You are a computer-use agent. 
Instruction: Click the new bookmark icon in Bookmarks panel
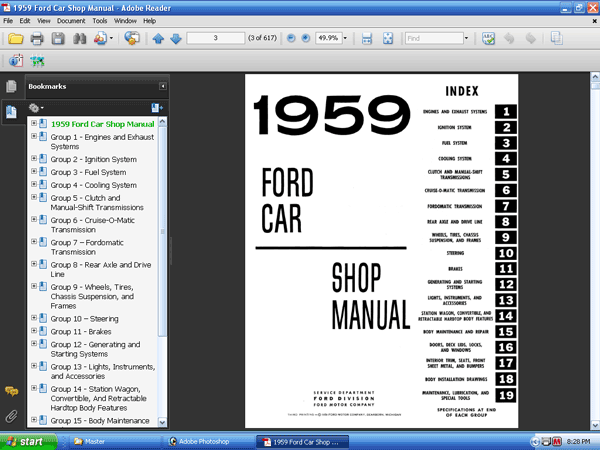(x=157, y=108)
